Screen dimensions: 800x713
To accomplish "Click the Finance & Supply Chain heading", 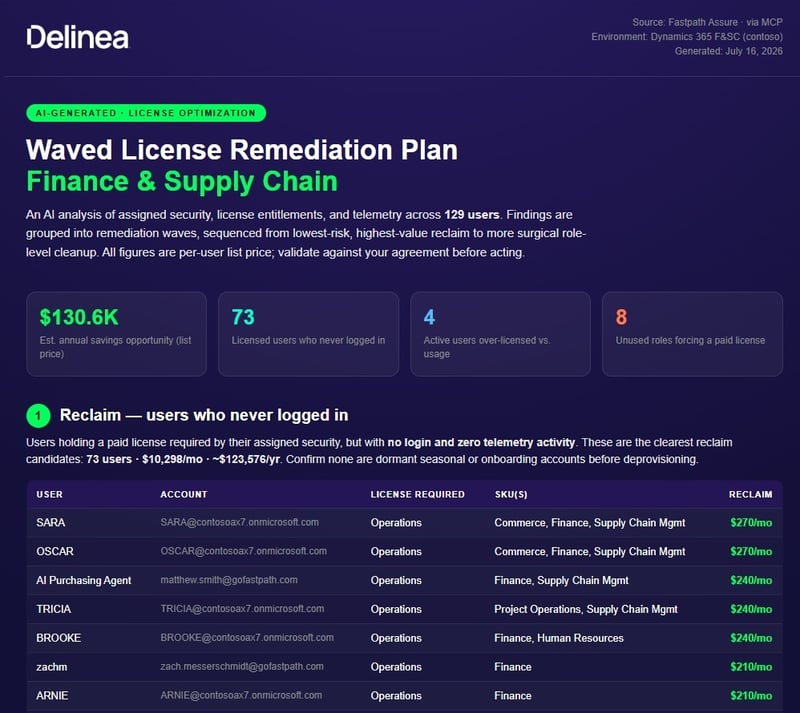I will point(182,182).
